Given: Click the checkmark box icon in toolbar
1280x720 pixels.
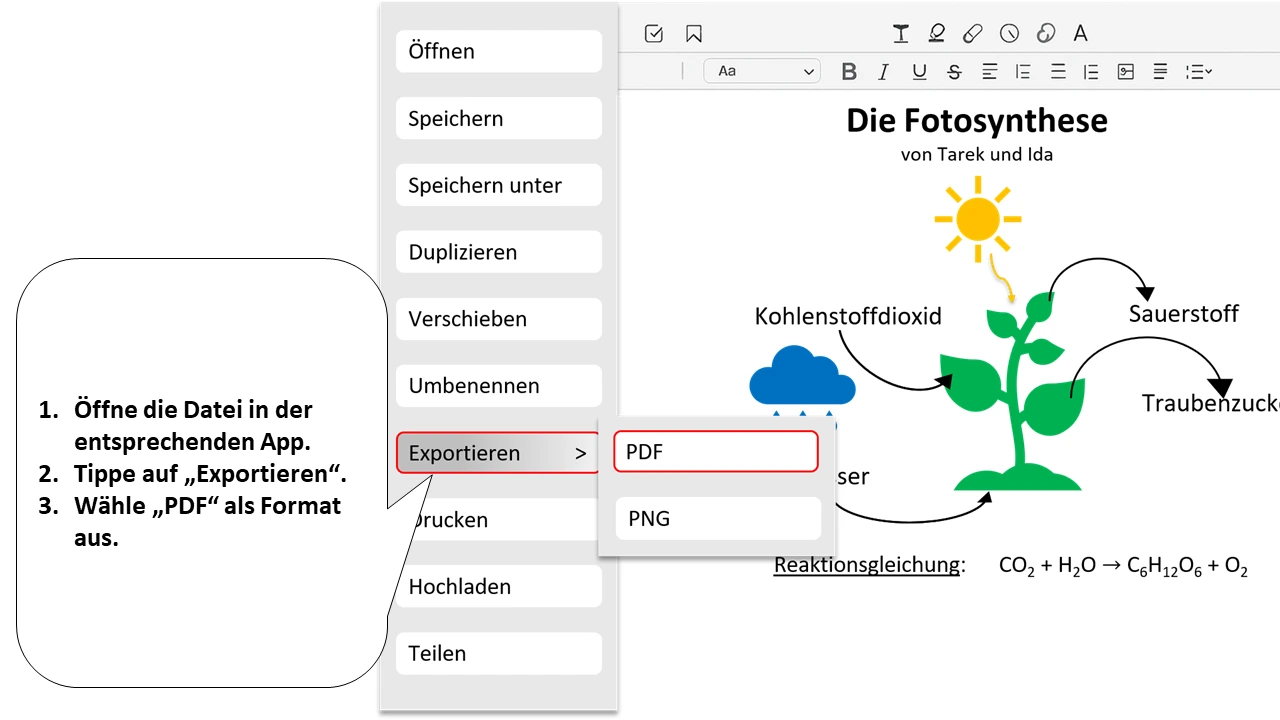Looking at the screenshot, I should coord(654,34).
